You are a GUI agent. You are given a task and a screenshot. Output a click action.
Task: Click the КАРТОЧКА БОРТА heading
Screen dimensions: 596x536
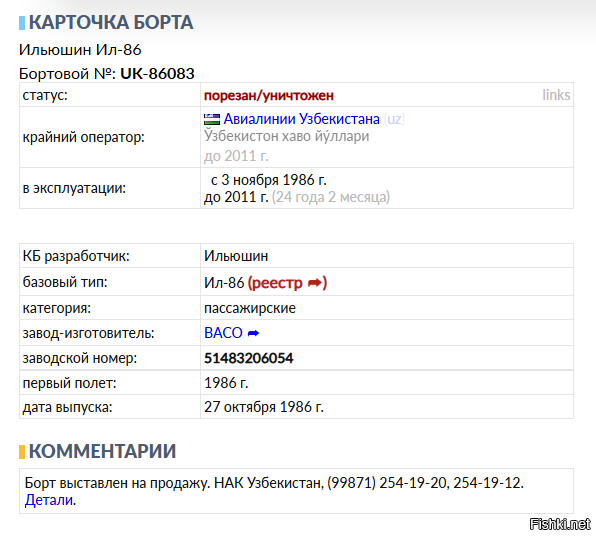[x=111, y=22]
